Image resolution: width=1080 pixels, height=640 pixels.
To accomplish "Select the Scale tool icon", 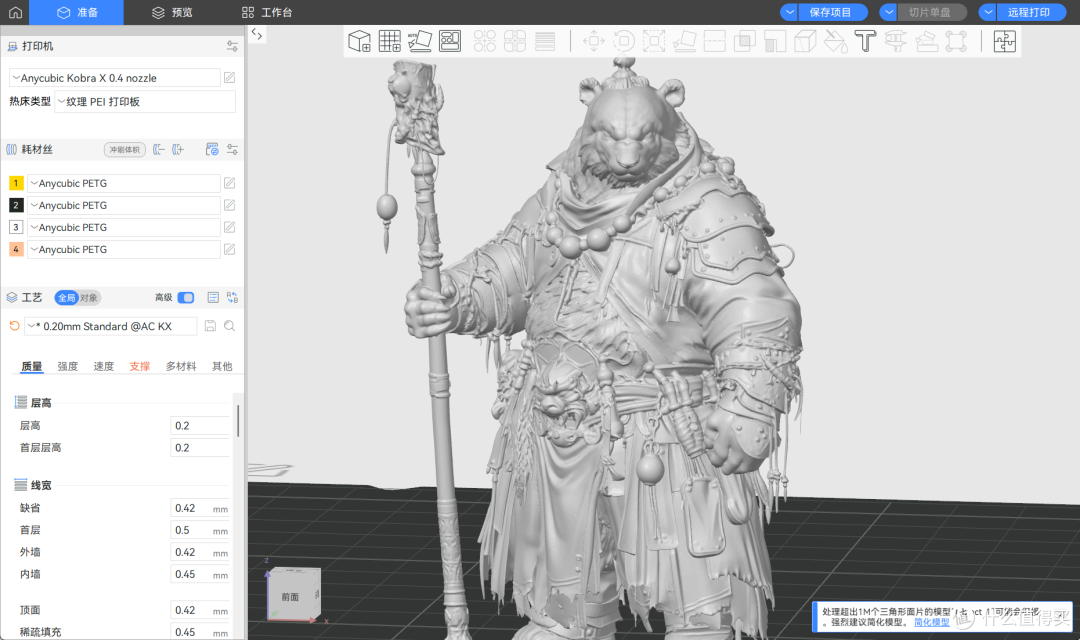I will [x=654, y=41].
